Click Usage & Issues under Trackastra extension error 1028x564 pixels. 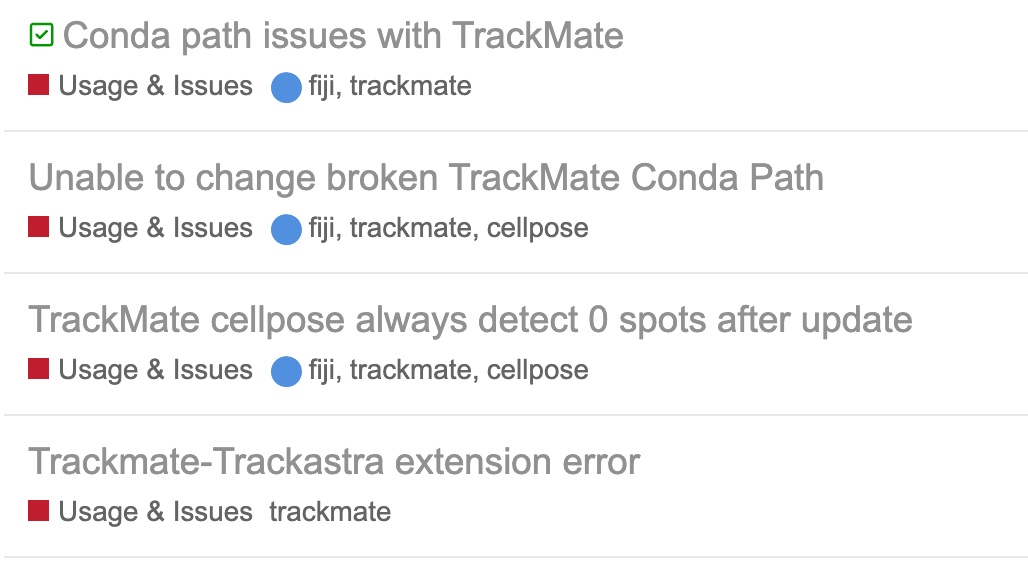(155, 512)
